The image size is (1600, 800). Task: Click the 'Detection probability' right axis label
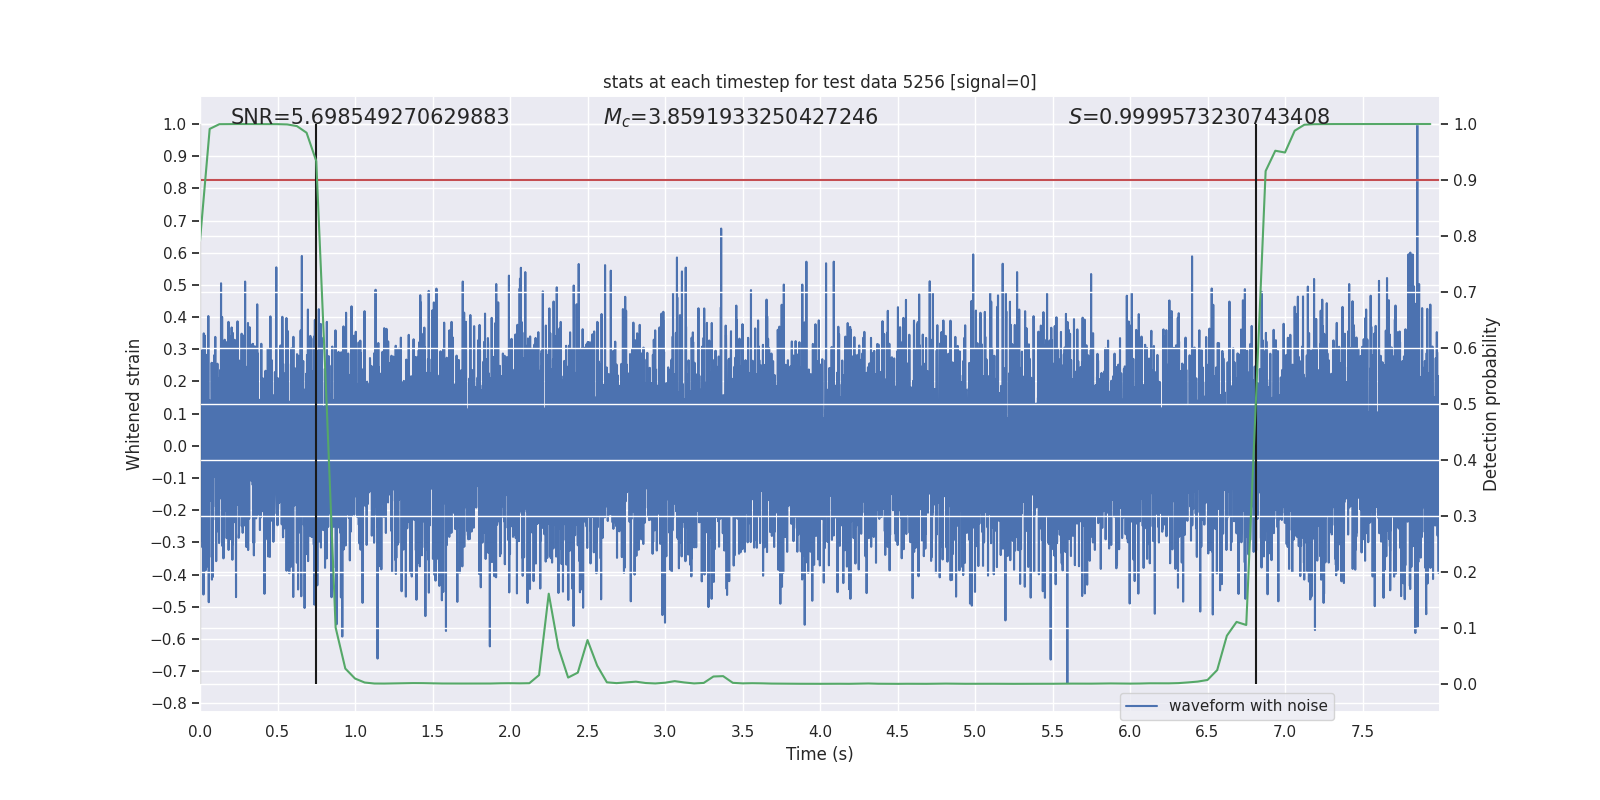click(x=1491, y=404)
